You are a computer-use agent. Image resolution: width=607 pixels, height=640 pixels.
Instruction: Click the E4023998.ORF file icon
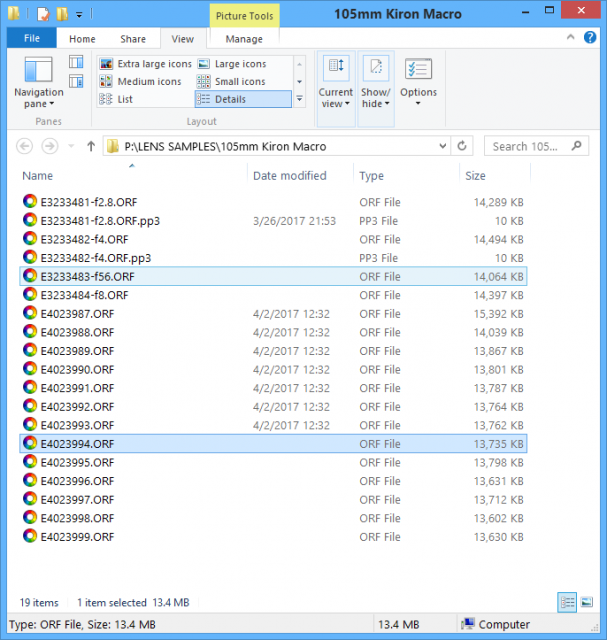click(30, 517)
